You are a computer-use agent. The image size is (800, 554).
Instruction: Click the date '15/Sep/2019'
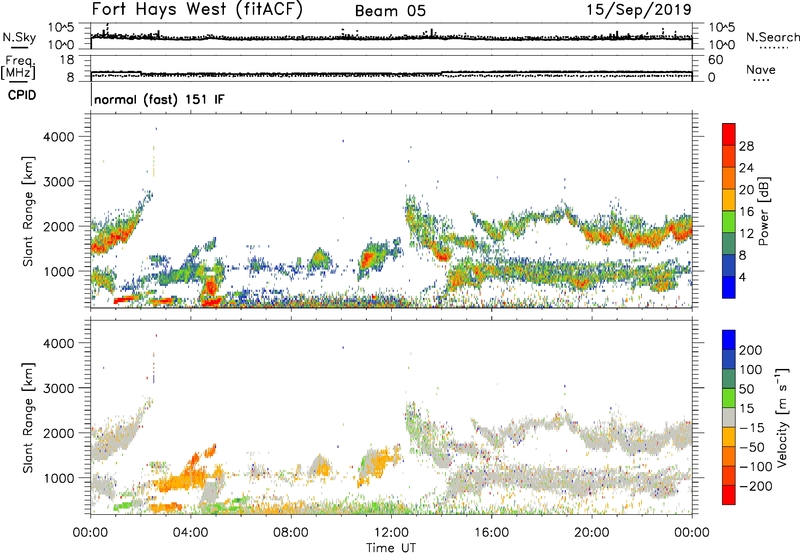click(x=639, y=10)
